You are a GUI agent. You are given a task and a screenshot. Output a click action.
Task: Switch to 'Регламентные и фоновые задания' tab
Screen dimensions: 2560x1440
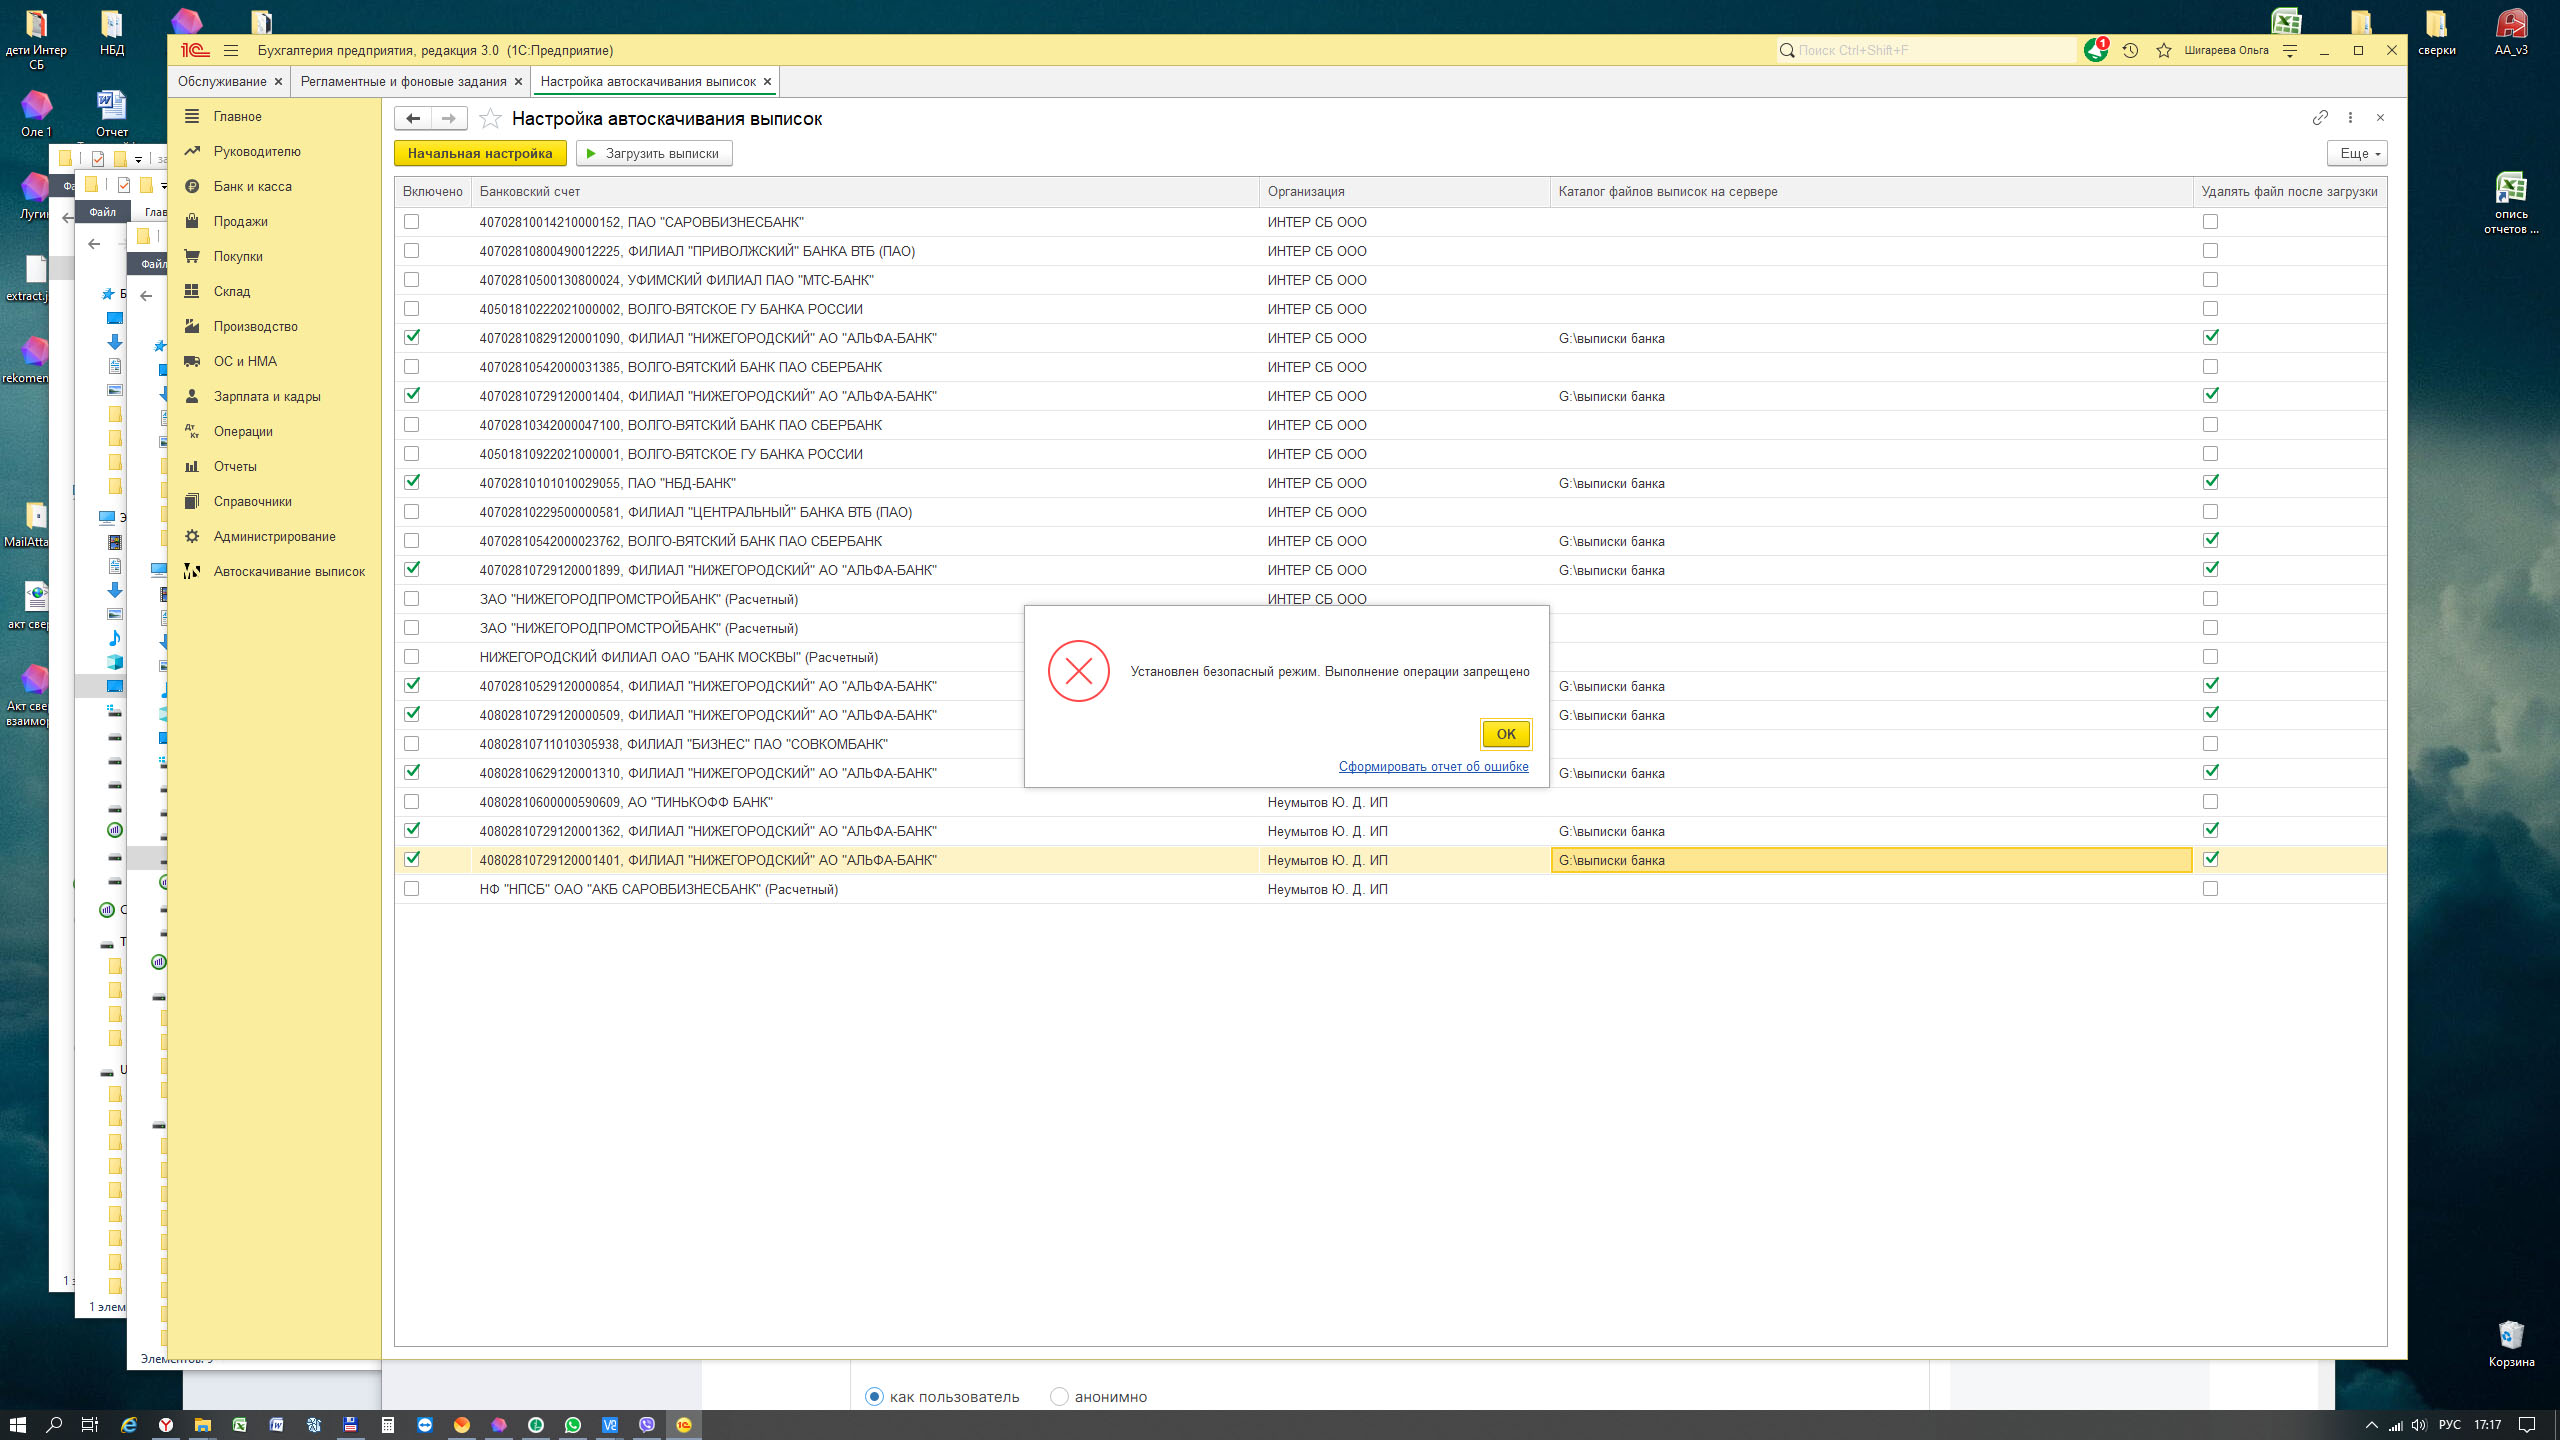[x=403, y=81]
